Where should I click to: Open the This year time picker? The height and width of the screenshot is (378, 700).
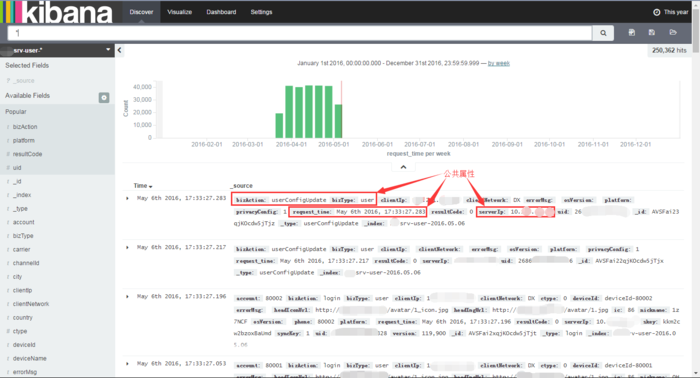(671, 12)
